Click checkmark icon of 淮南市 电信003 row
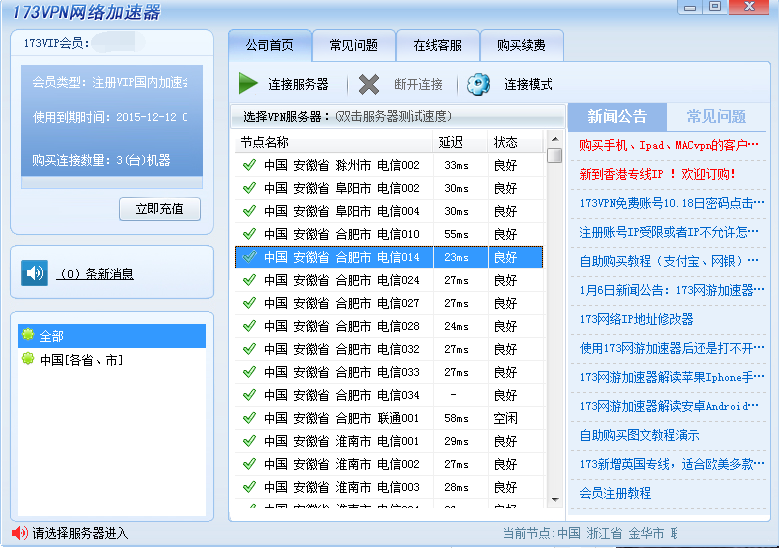779x548 pixels. (249, 487)
